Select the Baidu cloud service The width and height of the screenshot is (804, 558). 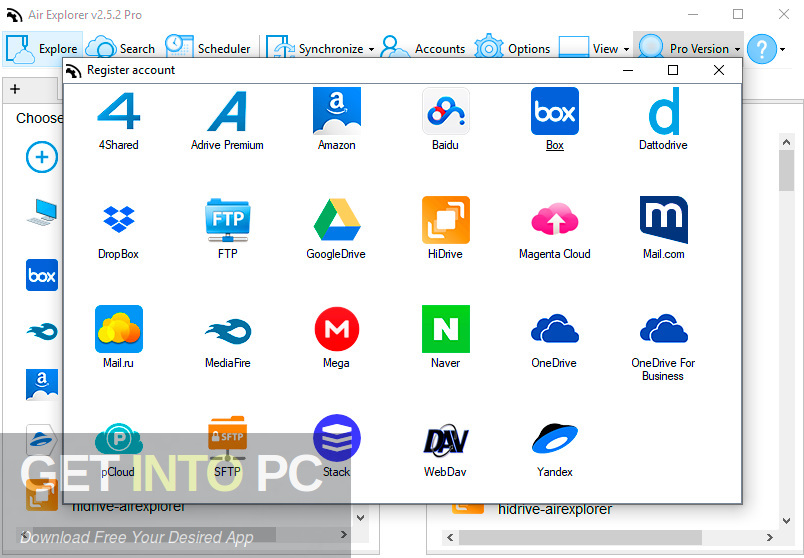[445, 120]
